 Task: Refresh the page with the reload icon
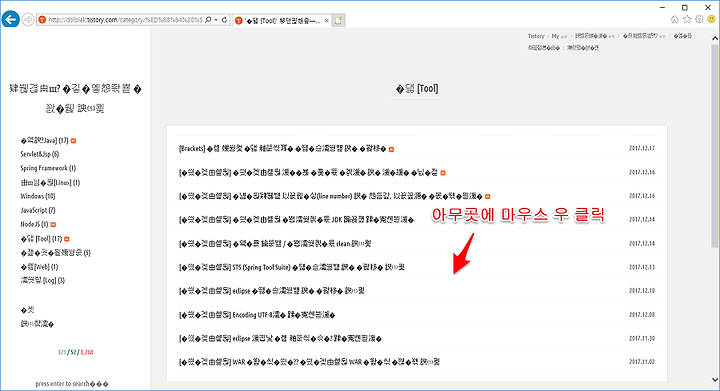coord(224,20)
